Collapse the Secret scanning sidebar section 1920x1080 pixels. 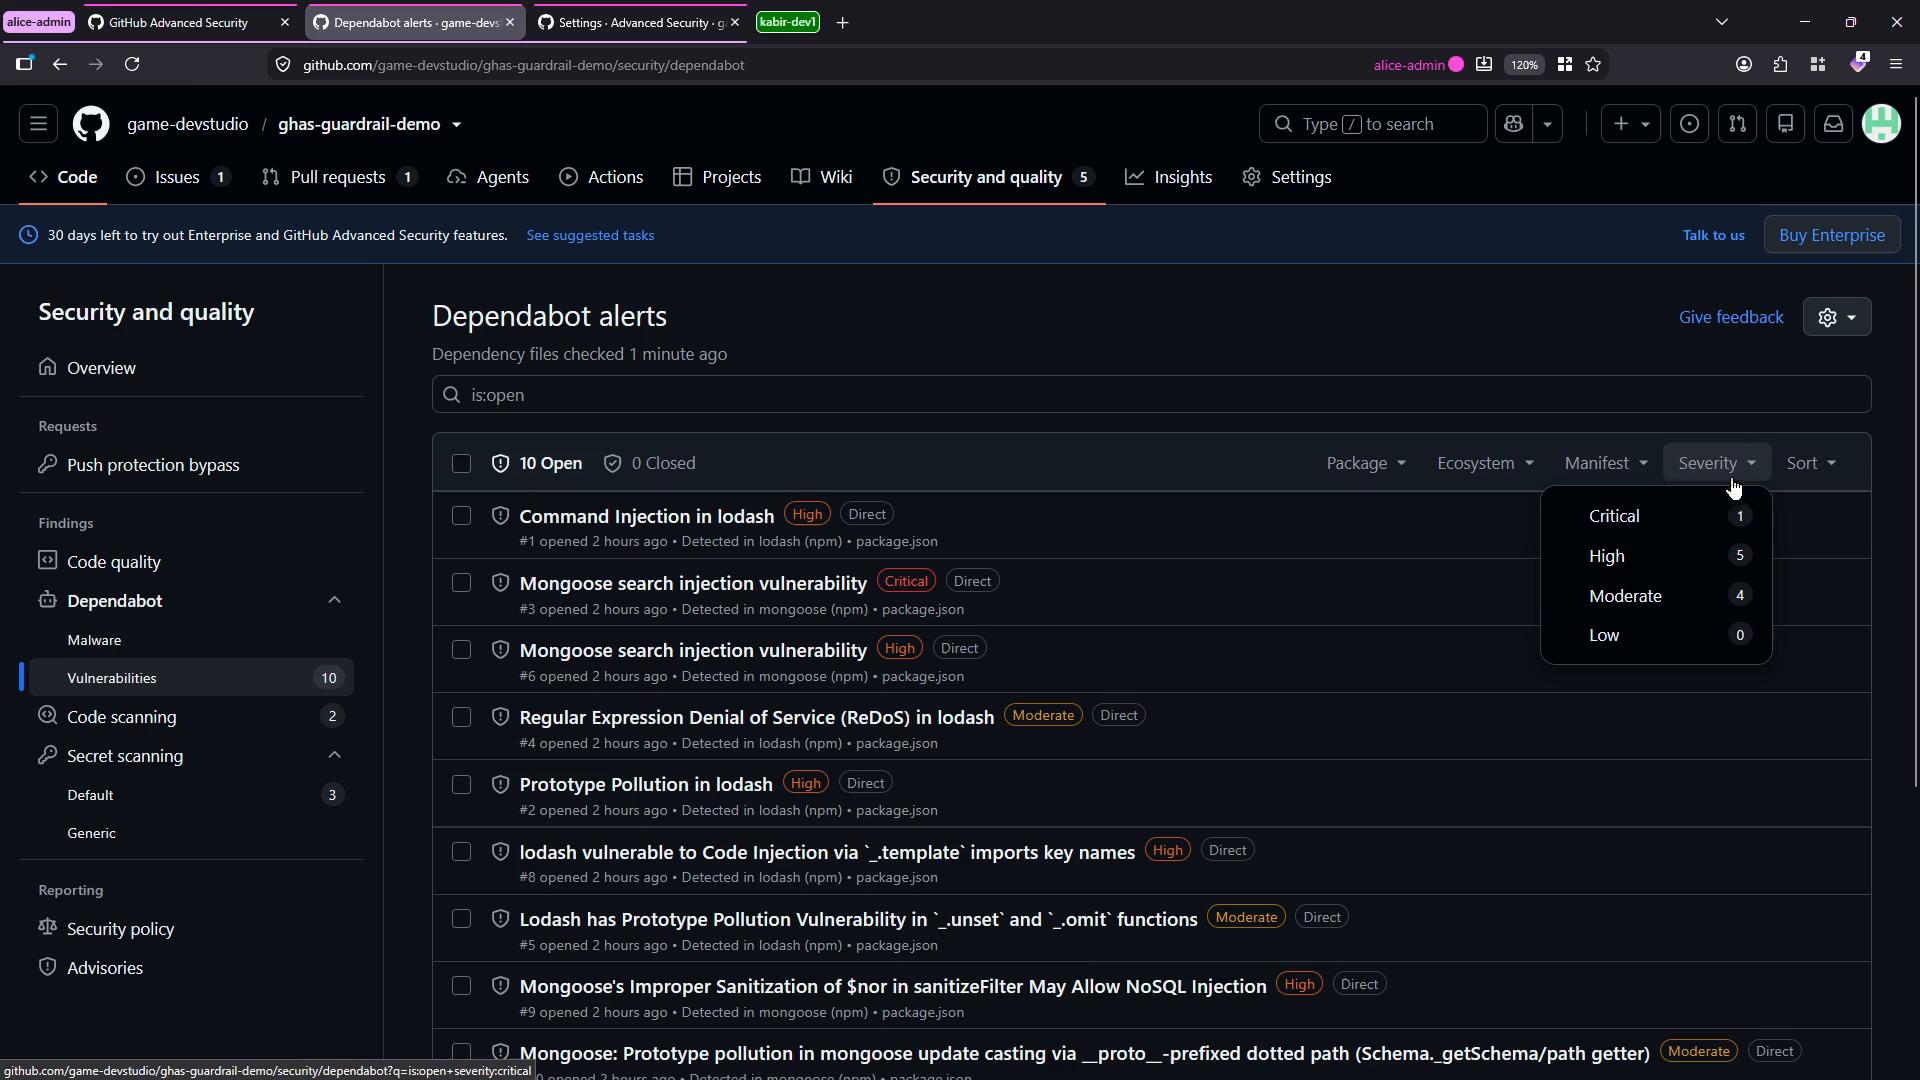coord(334,756)
